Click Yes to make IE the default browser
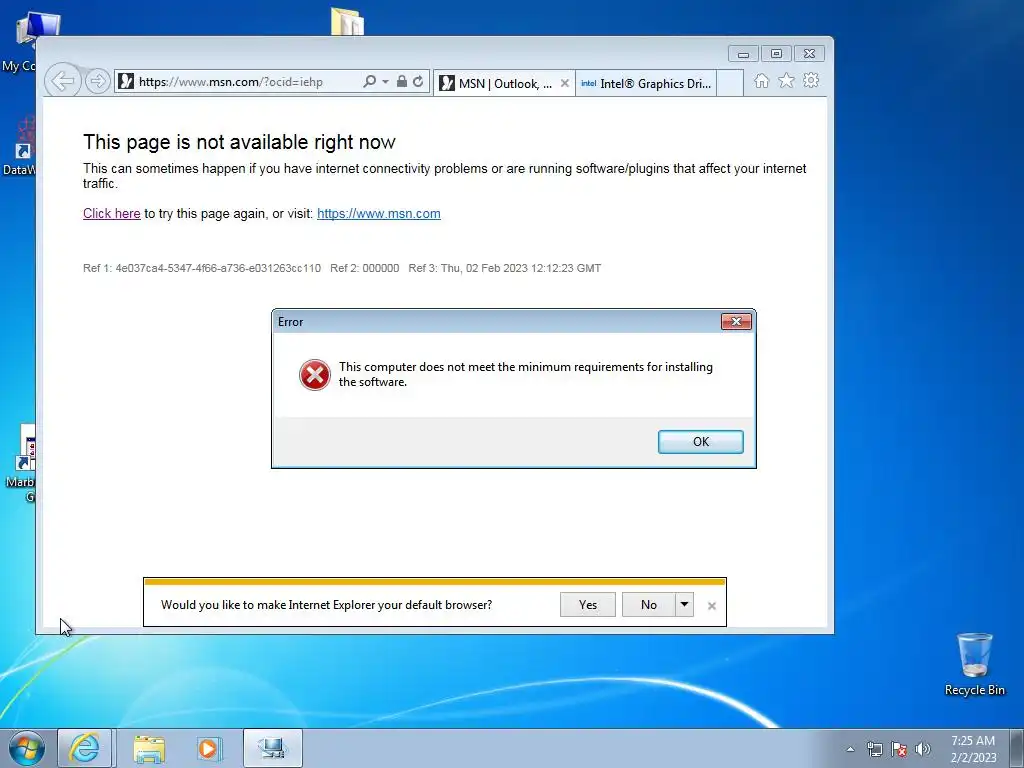The height and width of the screenshot is (768, 1024). click(x=588, y=605)
